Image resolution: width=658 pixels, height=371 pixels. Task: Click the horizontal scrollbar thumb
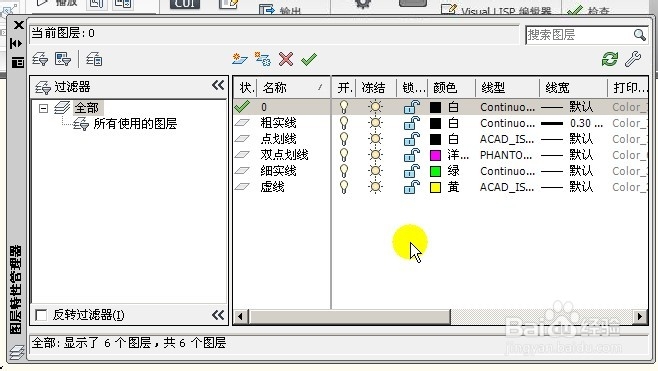pyautogui.click(x=350, y=316)
